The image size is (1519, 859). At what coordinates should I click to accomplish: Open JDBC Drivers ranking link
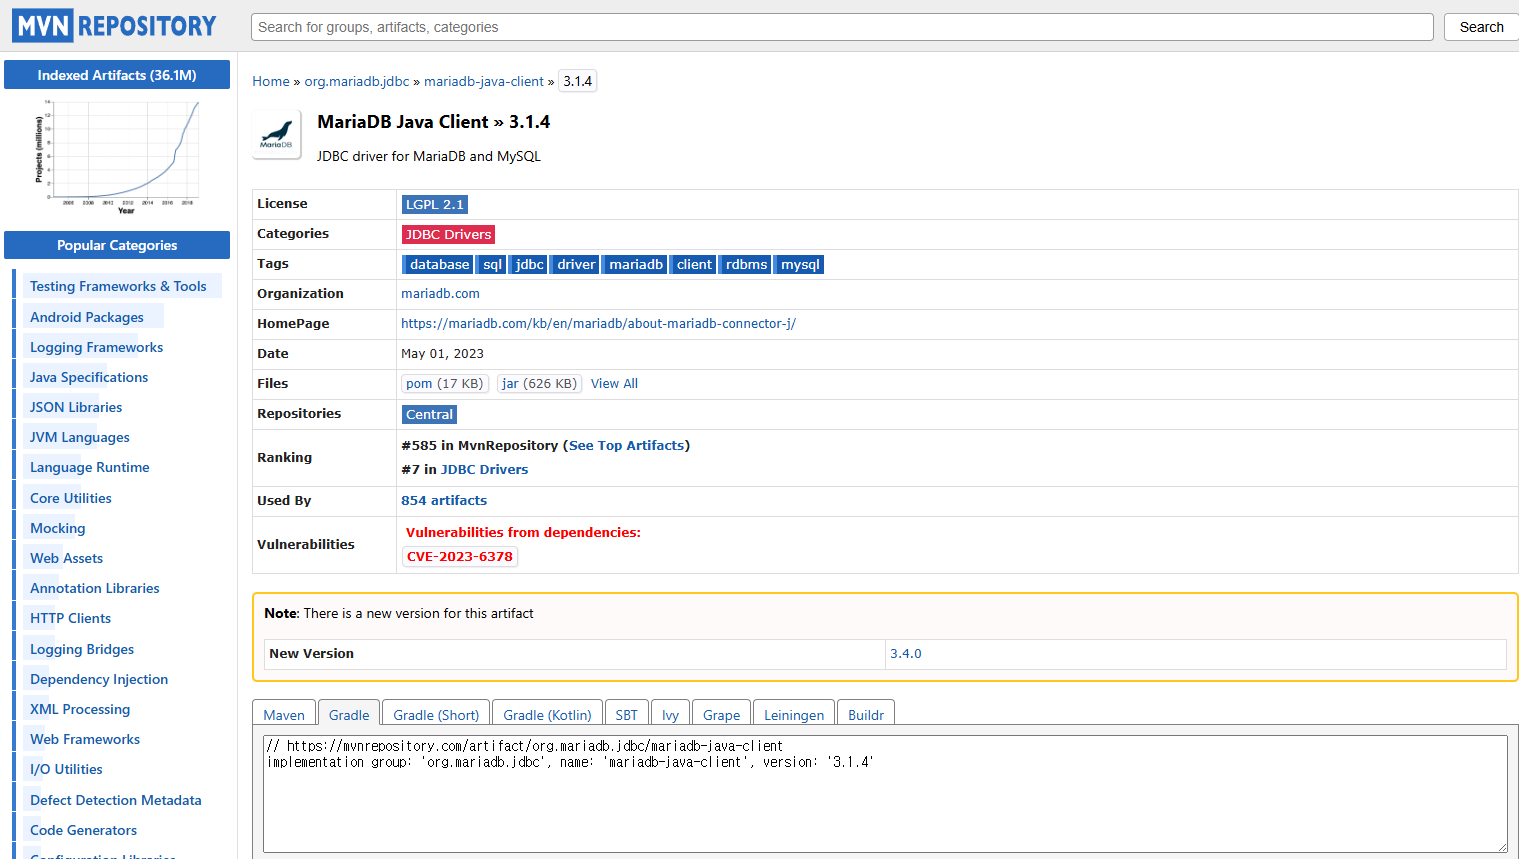[x=484, y=470]
